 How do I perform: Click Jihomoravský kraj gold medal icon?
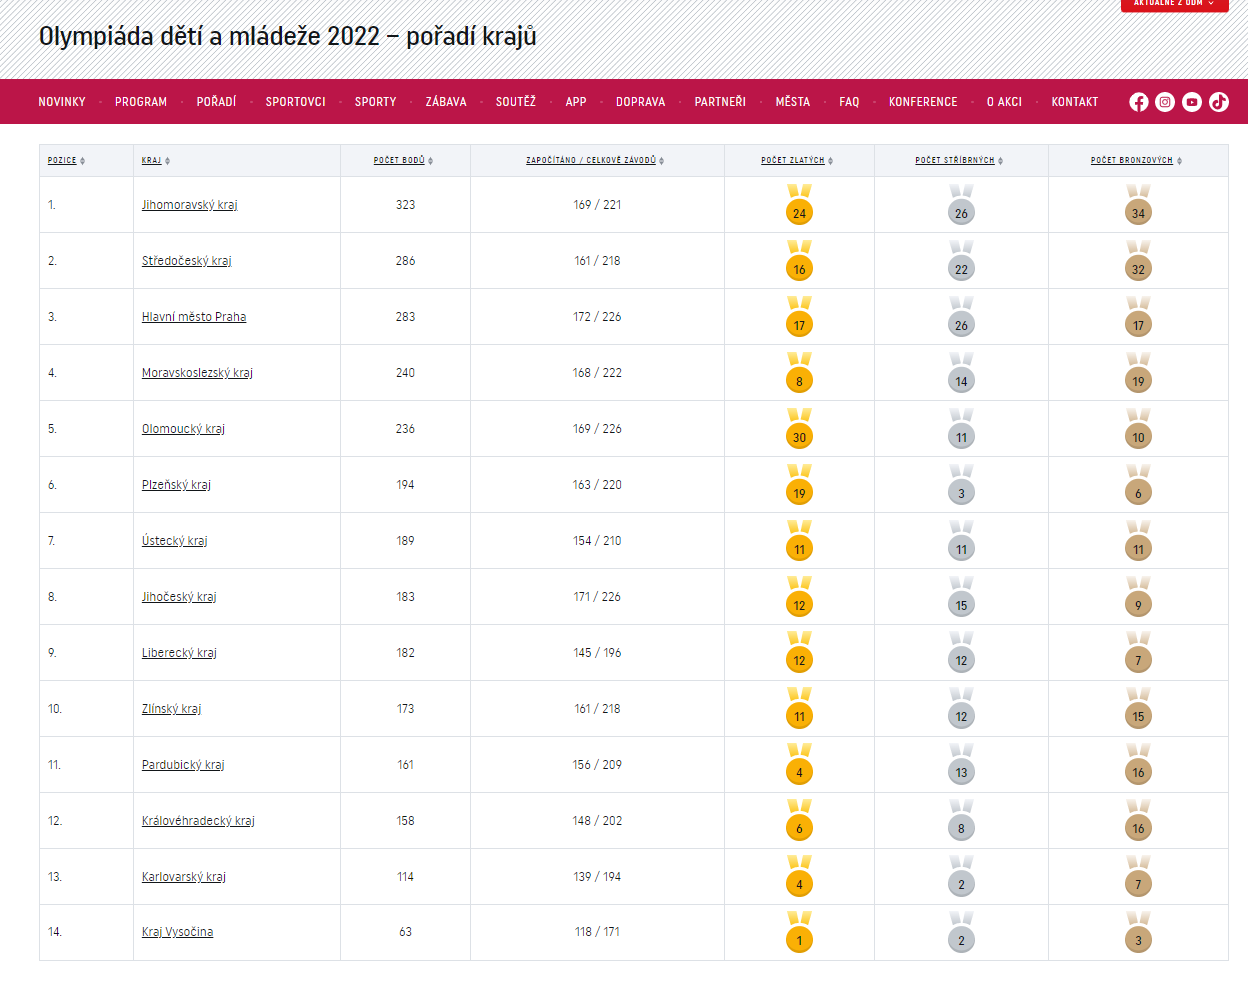(799, 205)
